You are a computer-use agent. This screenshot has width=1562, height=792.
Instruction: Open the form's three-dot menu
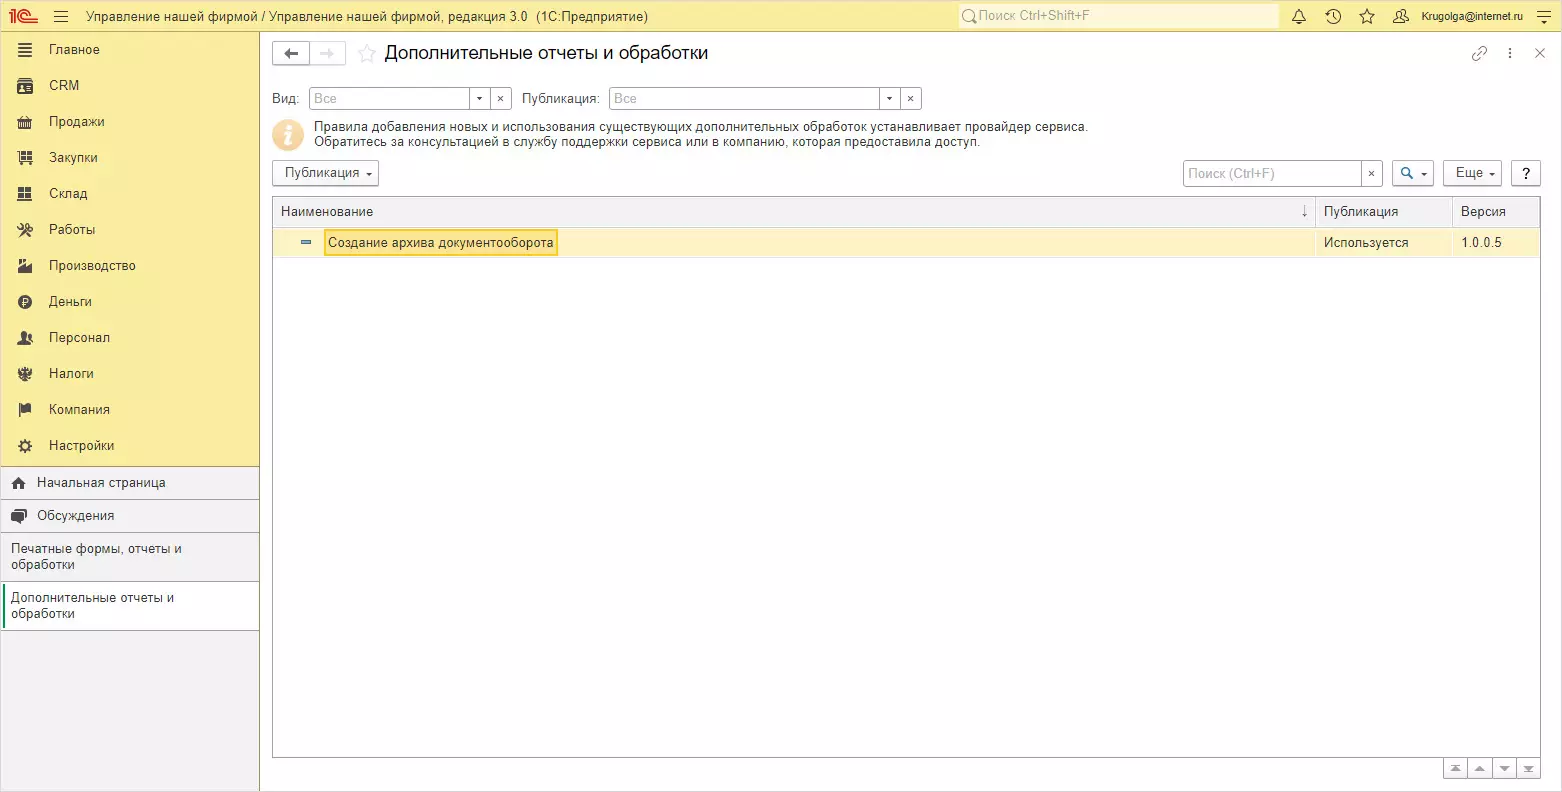(1510, 54)
